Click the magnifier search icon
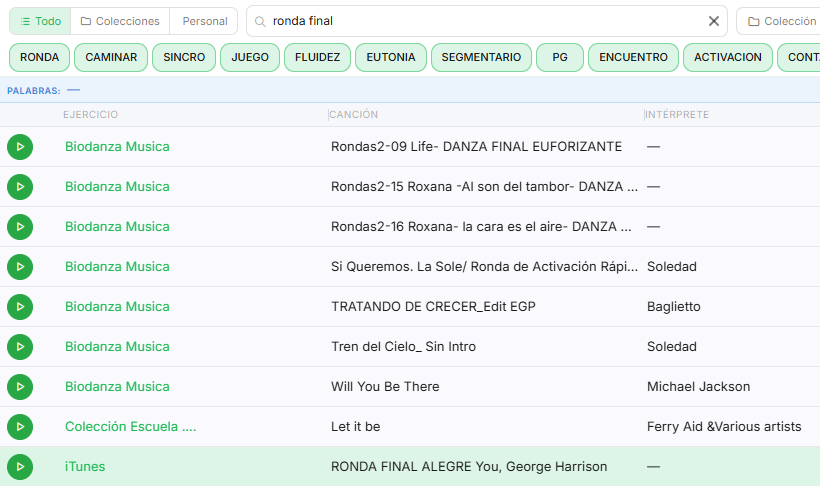This screenshot has width=820, height=486. (260, 21)
